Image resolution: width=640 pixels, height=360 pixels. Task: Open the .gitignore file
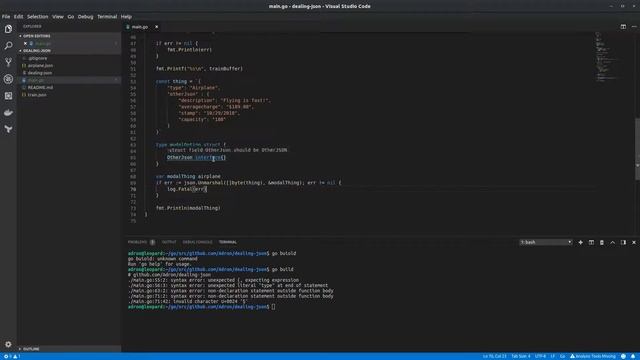69,58
